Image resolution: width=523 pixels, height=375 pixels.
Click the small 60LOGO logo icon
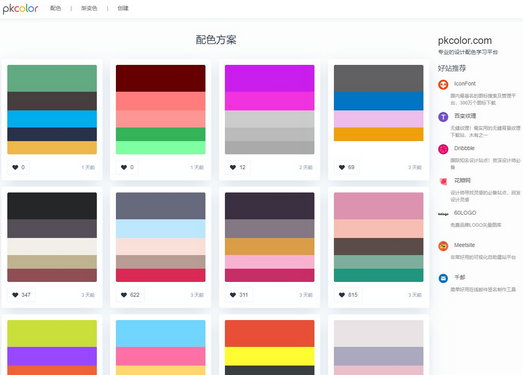point(443,214)
